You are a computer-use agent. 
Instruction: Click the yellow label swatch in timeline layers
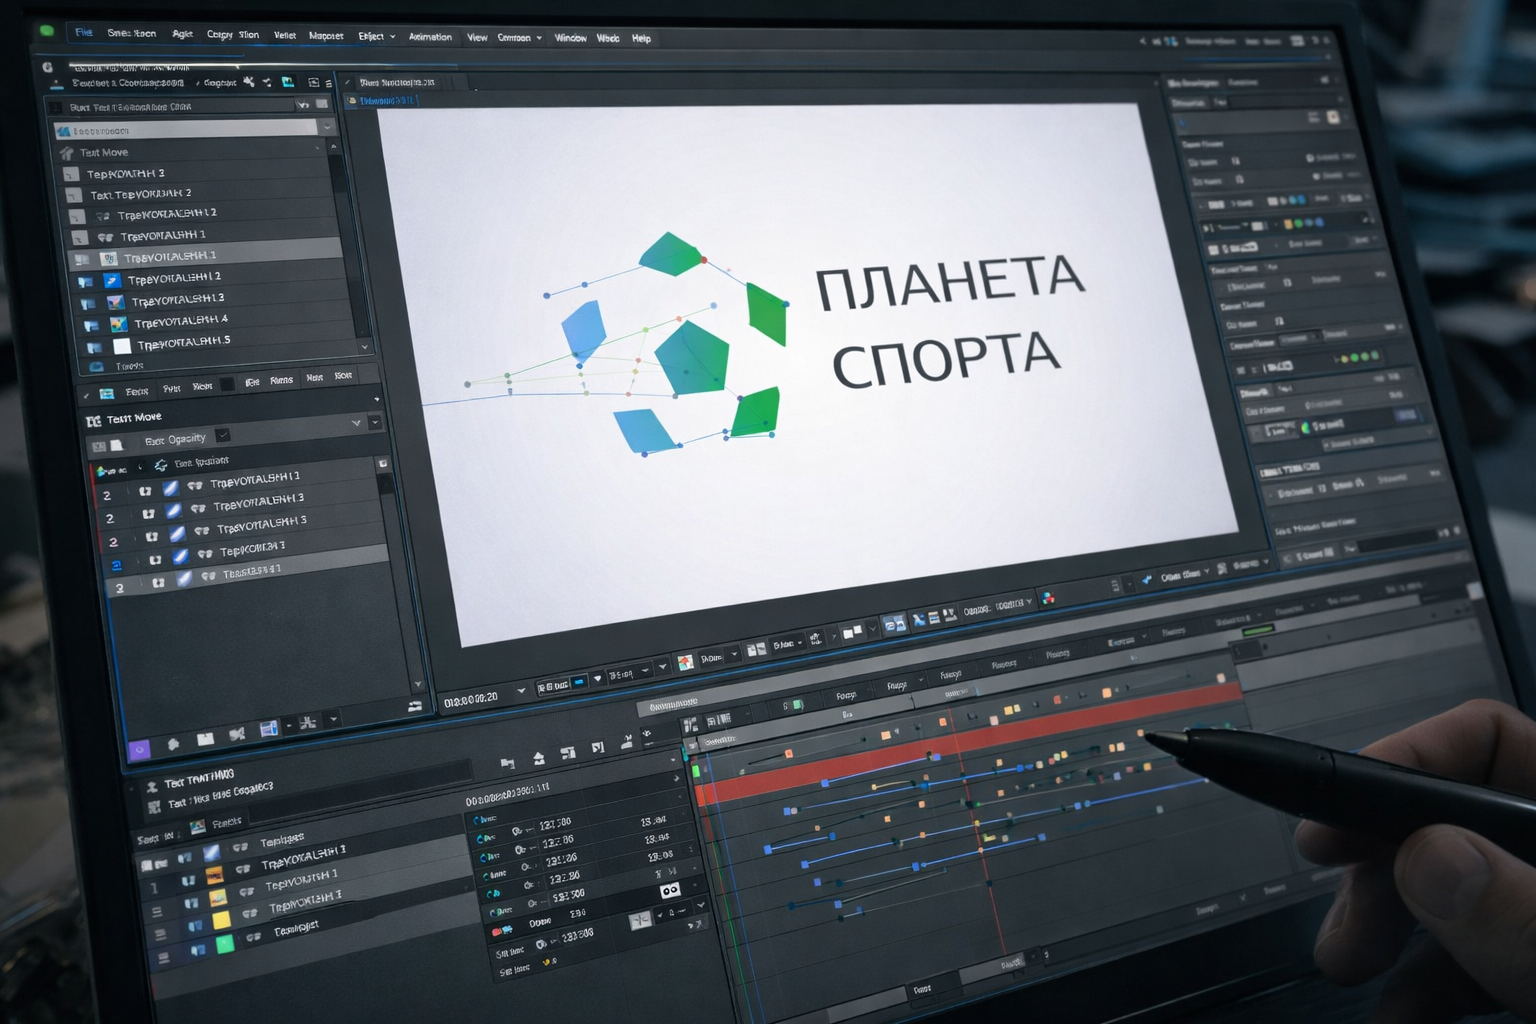coord(221,920)
